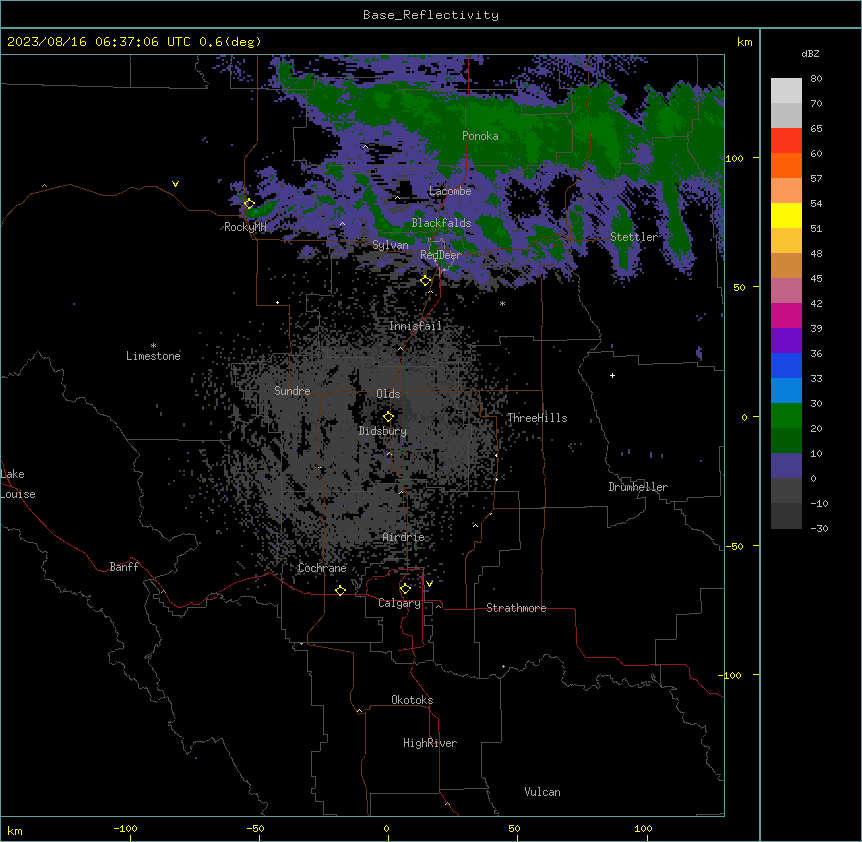Image resolution: width=862 pixels, height=842 pixels.
Task: Click the asterisk marker east of Innisfail
Action: (502, 303)
